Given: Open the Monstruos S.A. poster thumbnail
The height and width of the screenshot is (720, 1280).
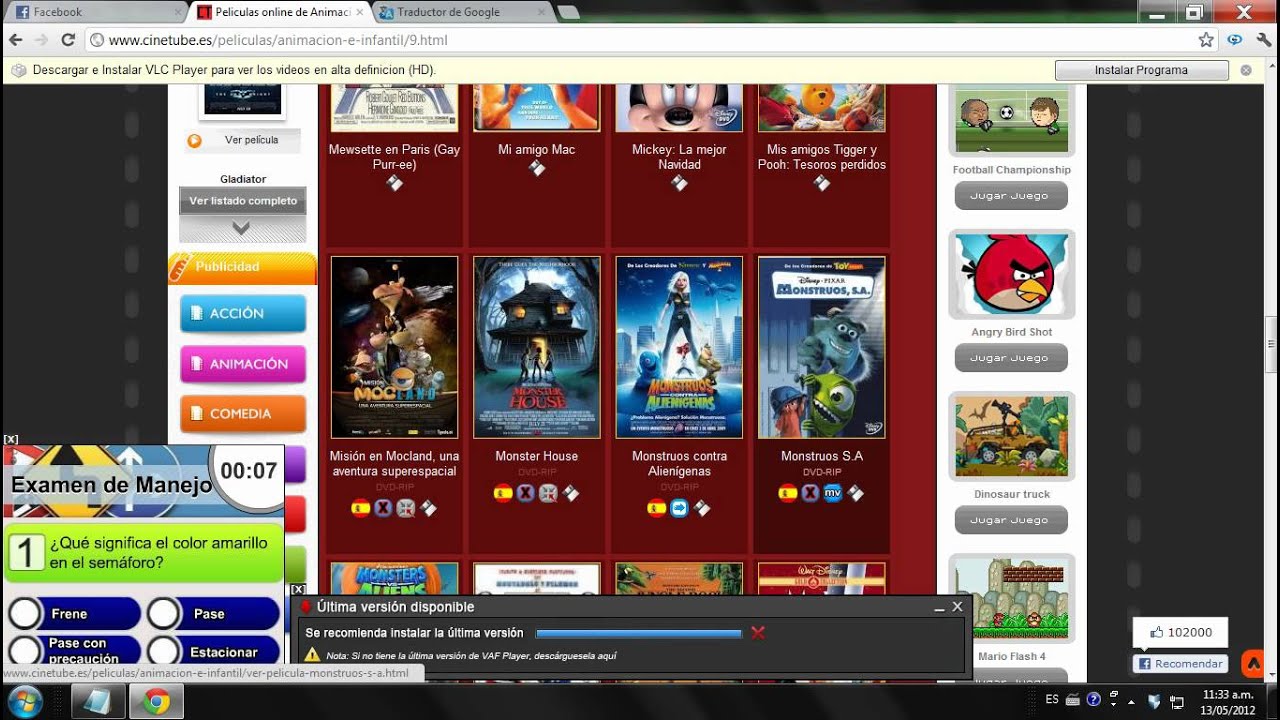Looking at the screenshot, I should [x=822, y=347].
